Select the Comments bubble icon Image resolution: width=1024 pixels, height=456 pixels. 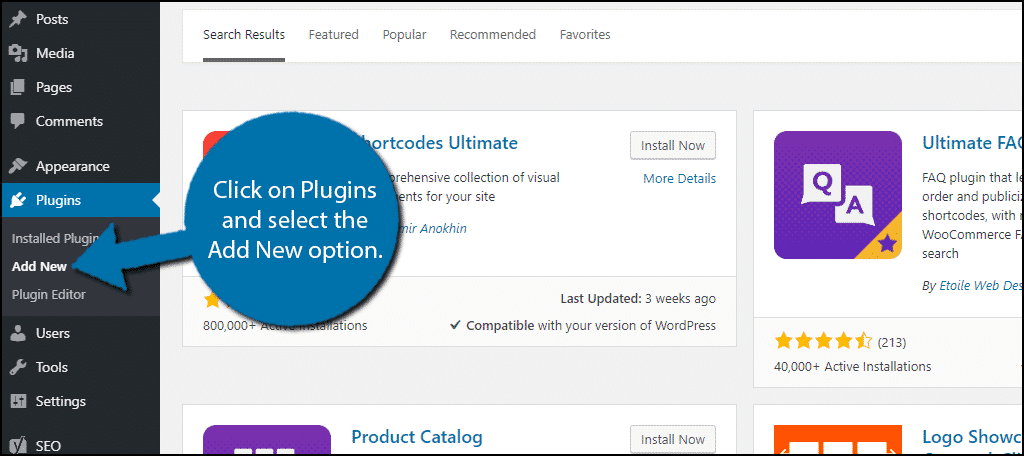(18, 122)
